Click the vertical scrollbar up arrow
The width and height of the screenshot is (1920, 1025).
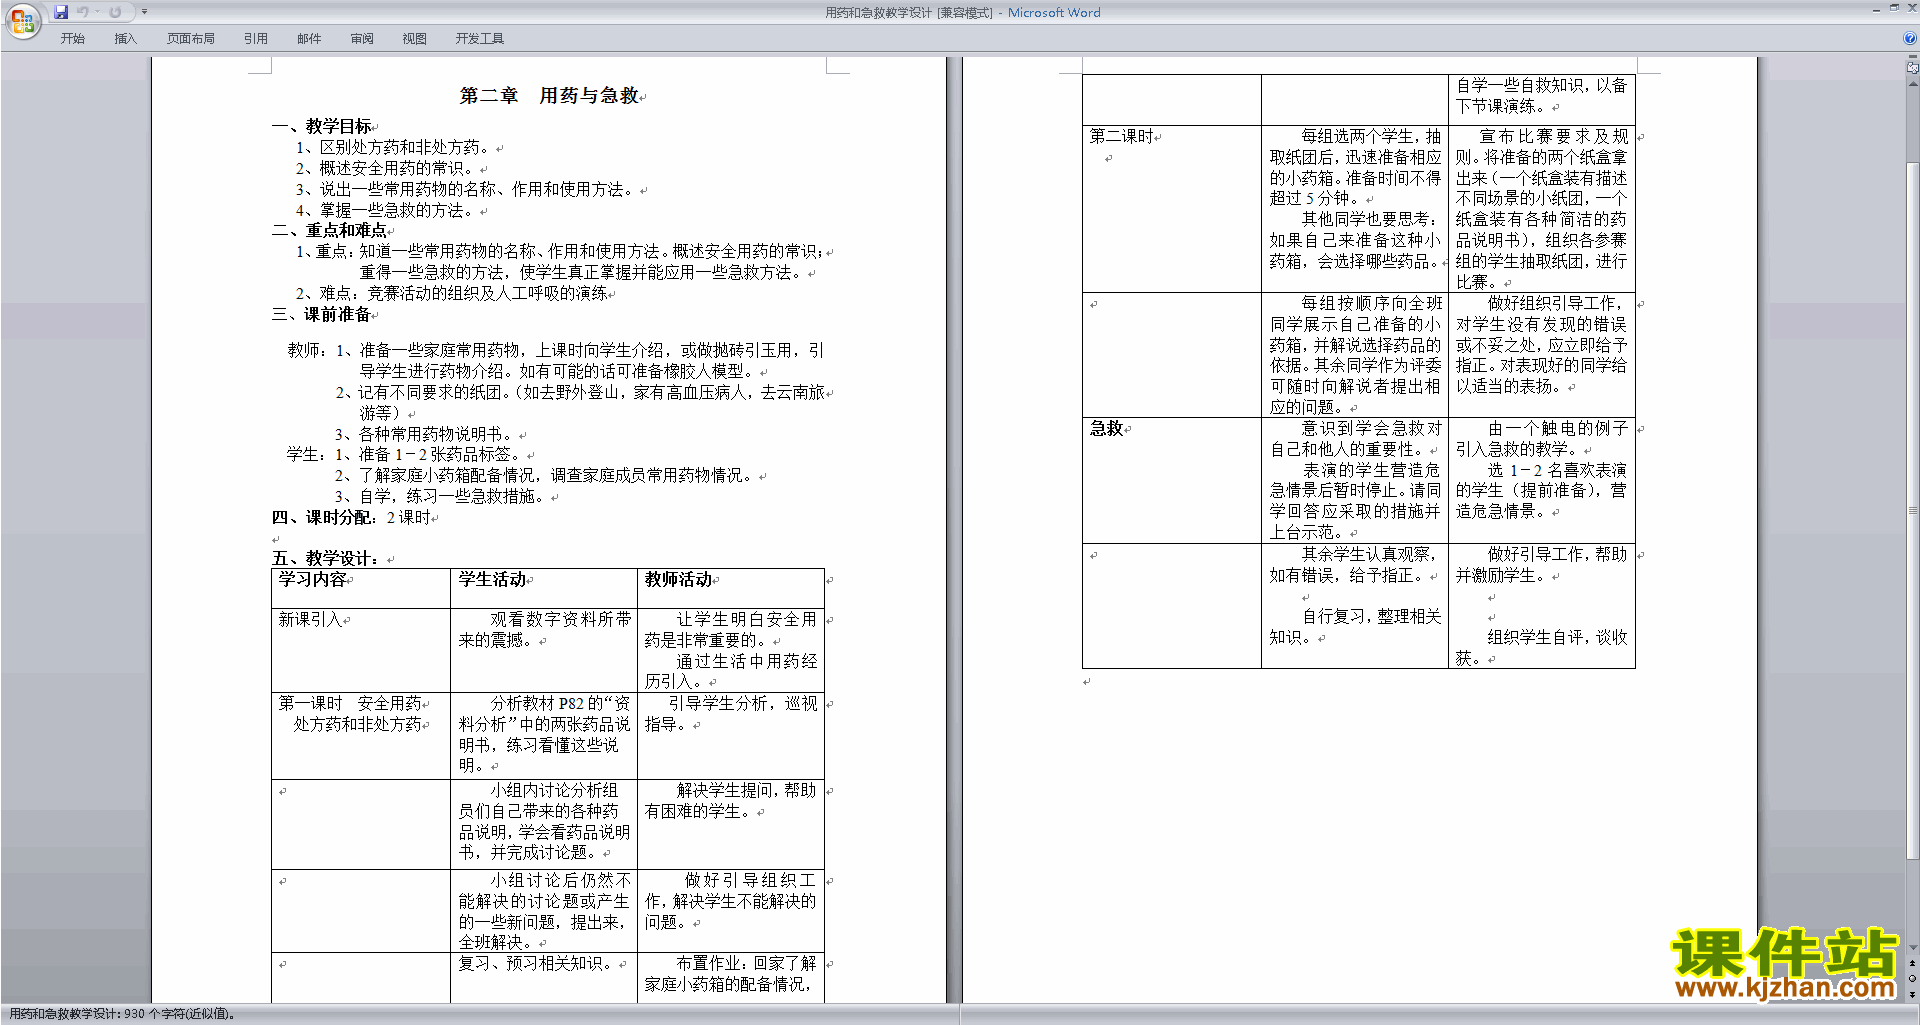(1913, 84)
